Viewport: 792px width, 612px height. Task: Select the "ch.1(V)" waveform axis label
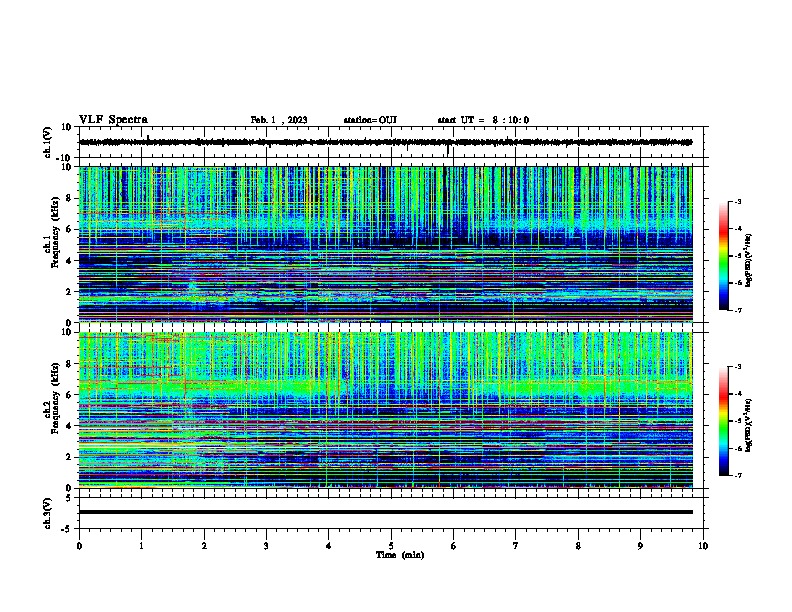click(47, 142)
